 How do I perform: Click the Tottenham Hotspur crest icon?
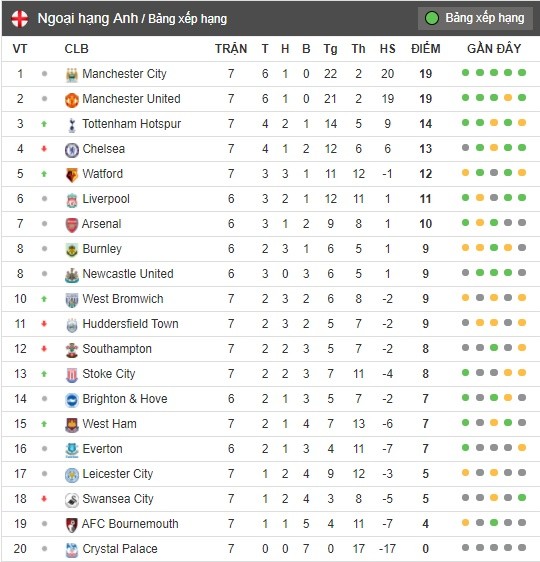click(72, 125)
